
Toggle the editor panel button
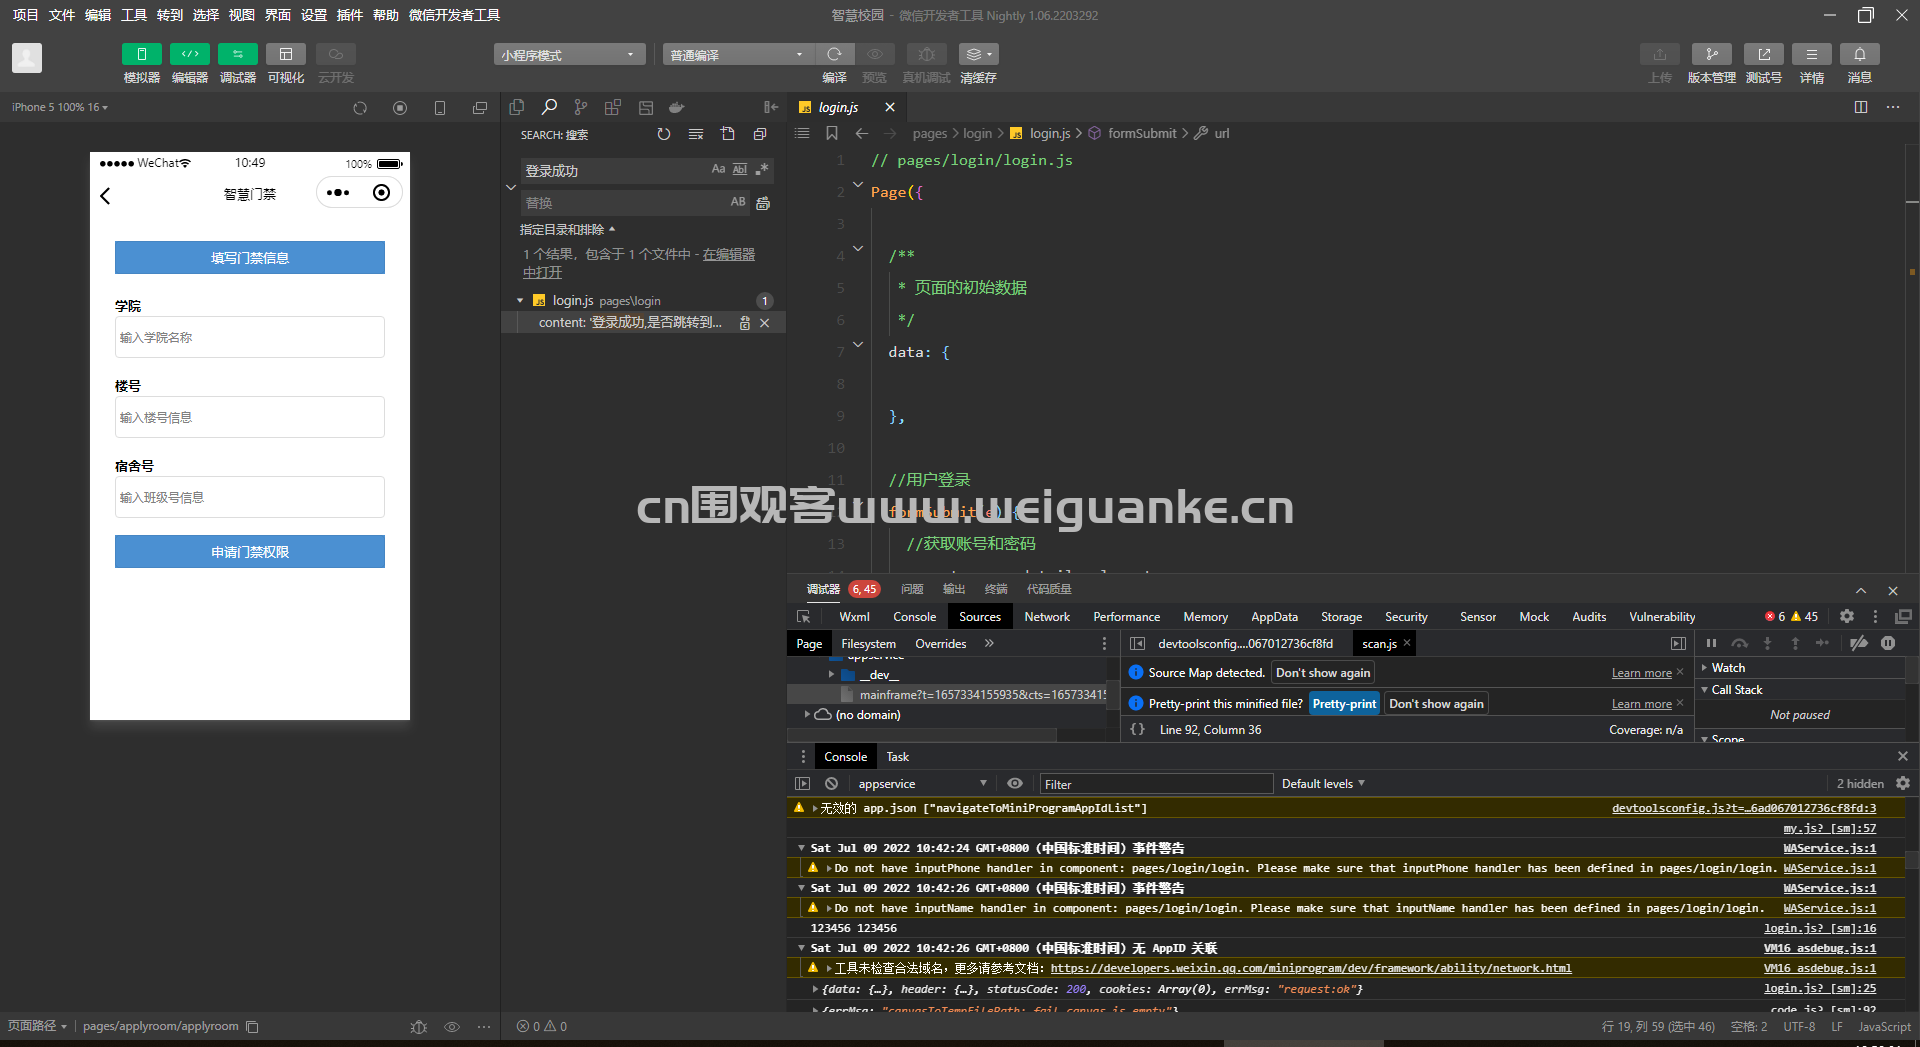coord(189,54)
